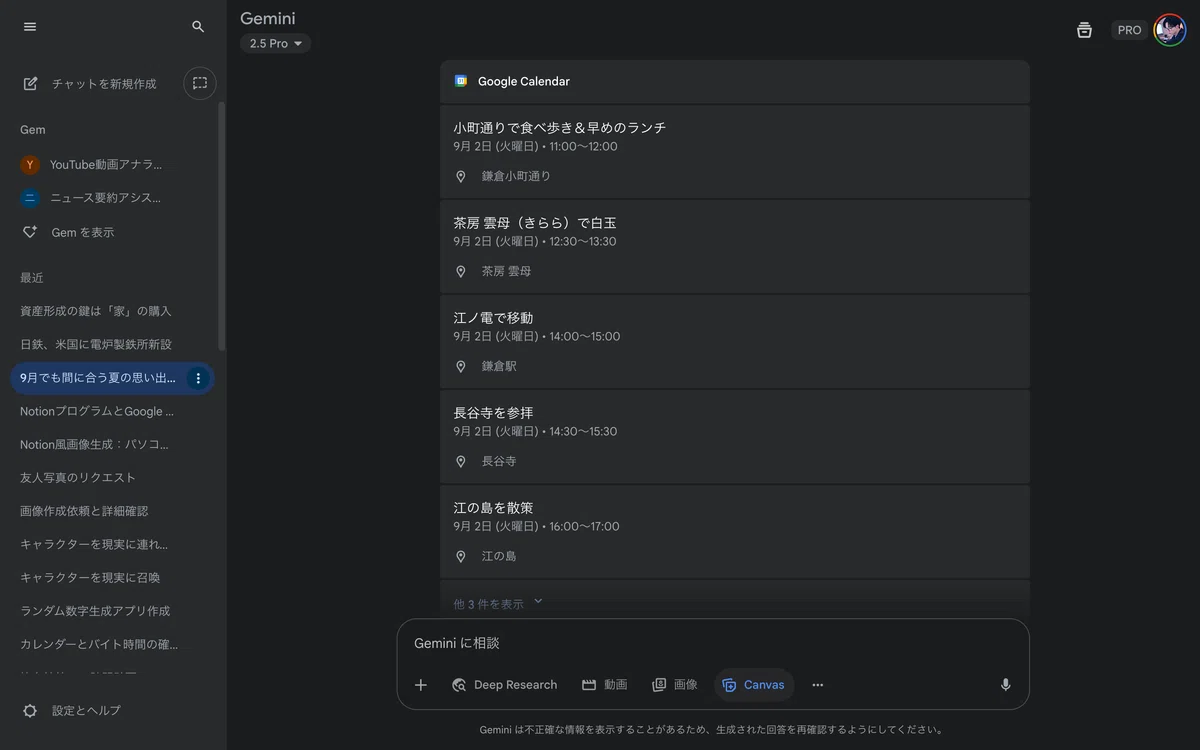The height and width of the screenshot is (750, 1200).
Task: Toggle Deep Research tool
Action: coord(504,685)
